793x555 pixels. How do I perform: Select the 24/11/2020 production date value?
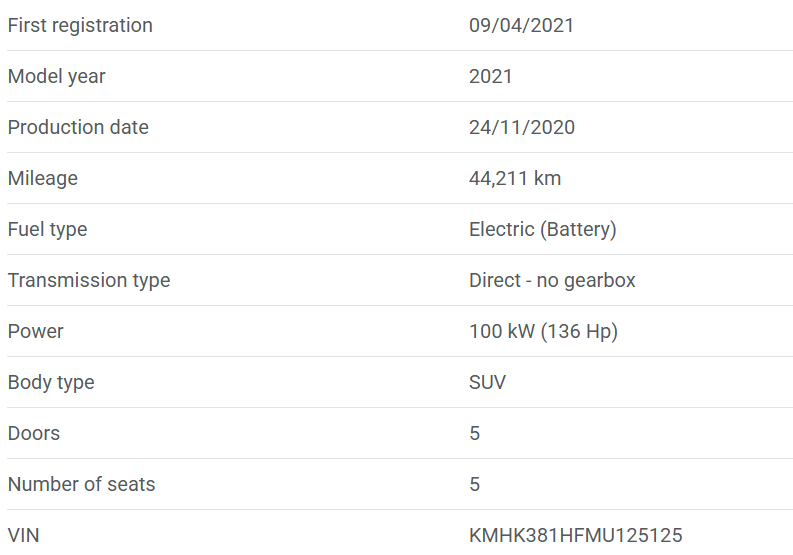point(521,128)
